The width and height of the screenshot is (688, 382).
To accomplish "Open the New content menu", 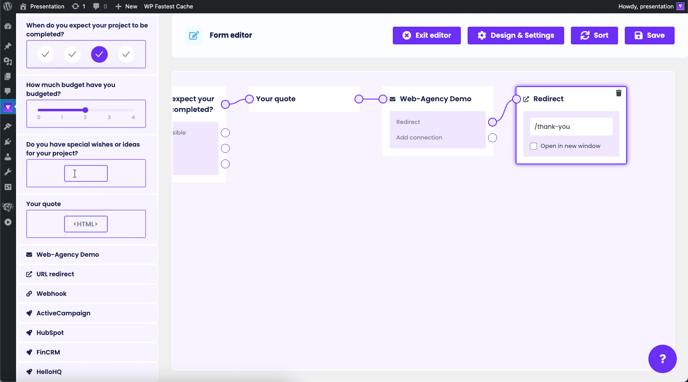I will click(x=126, y=6).
